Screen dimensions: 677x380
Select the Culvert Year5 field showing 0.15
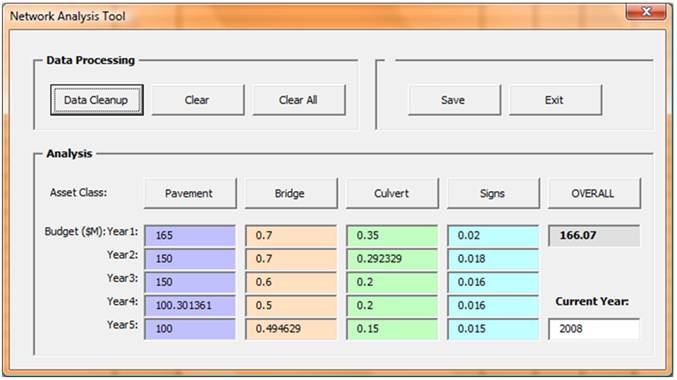click(x=392, y=329)
